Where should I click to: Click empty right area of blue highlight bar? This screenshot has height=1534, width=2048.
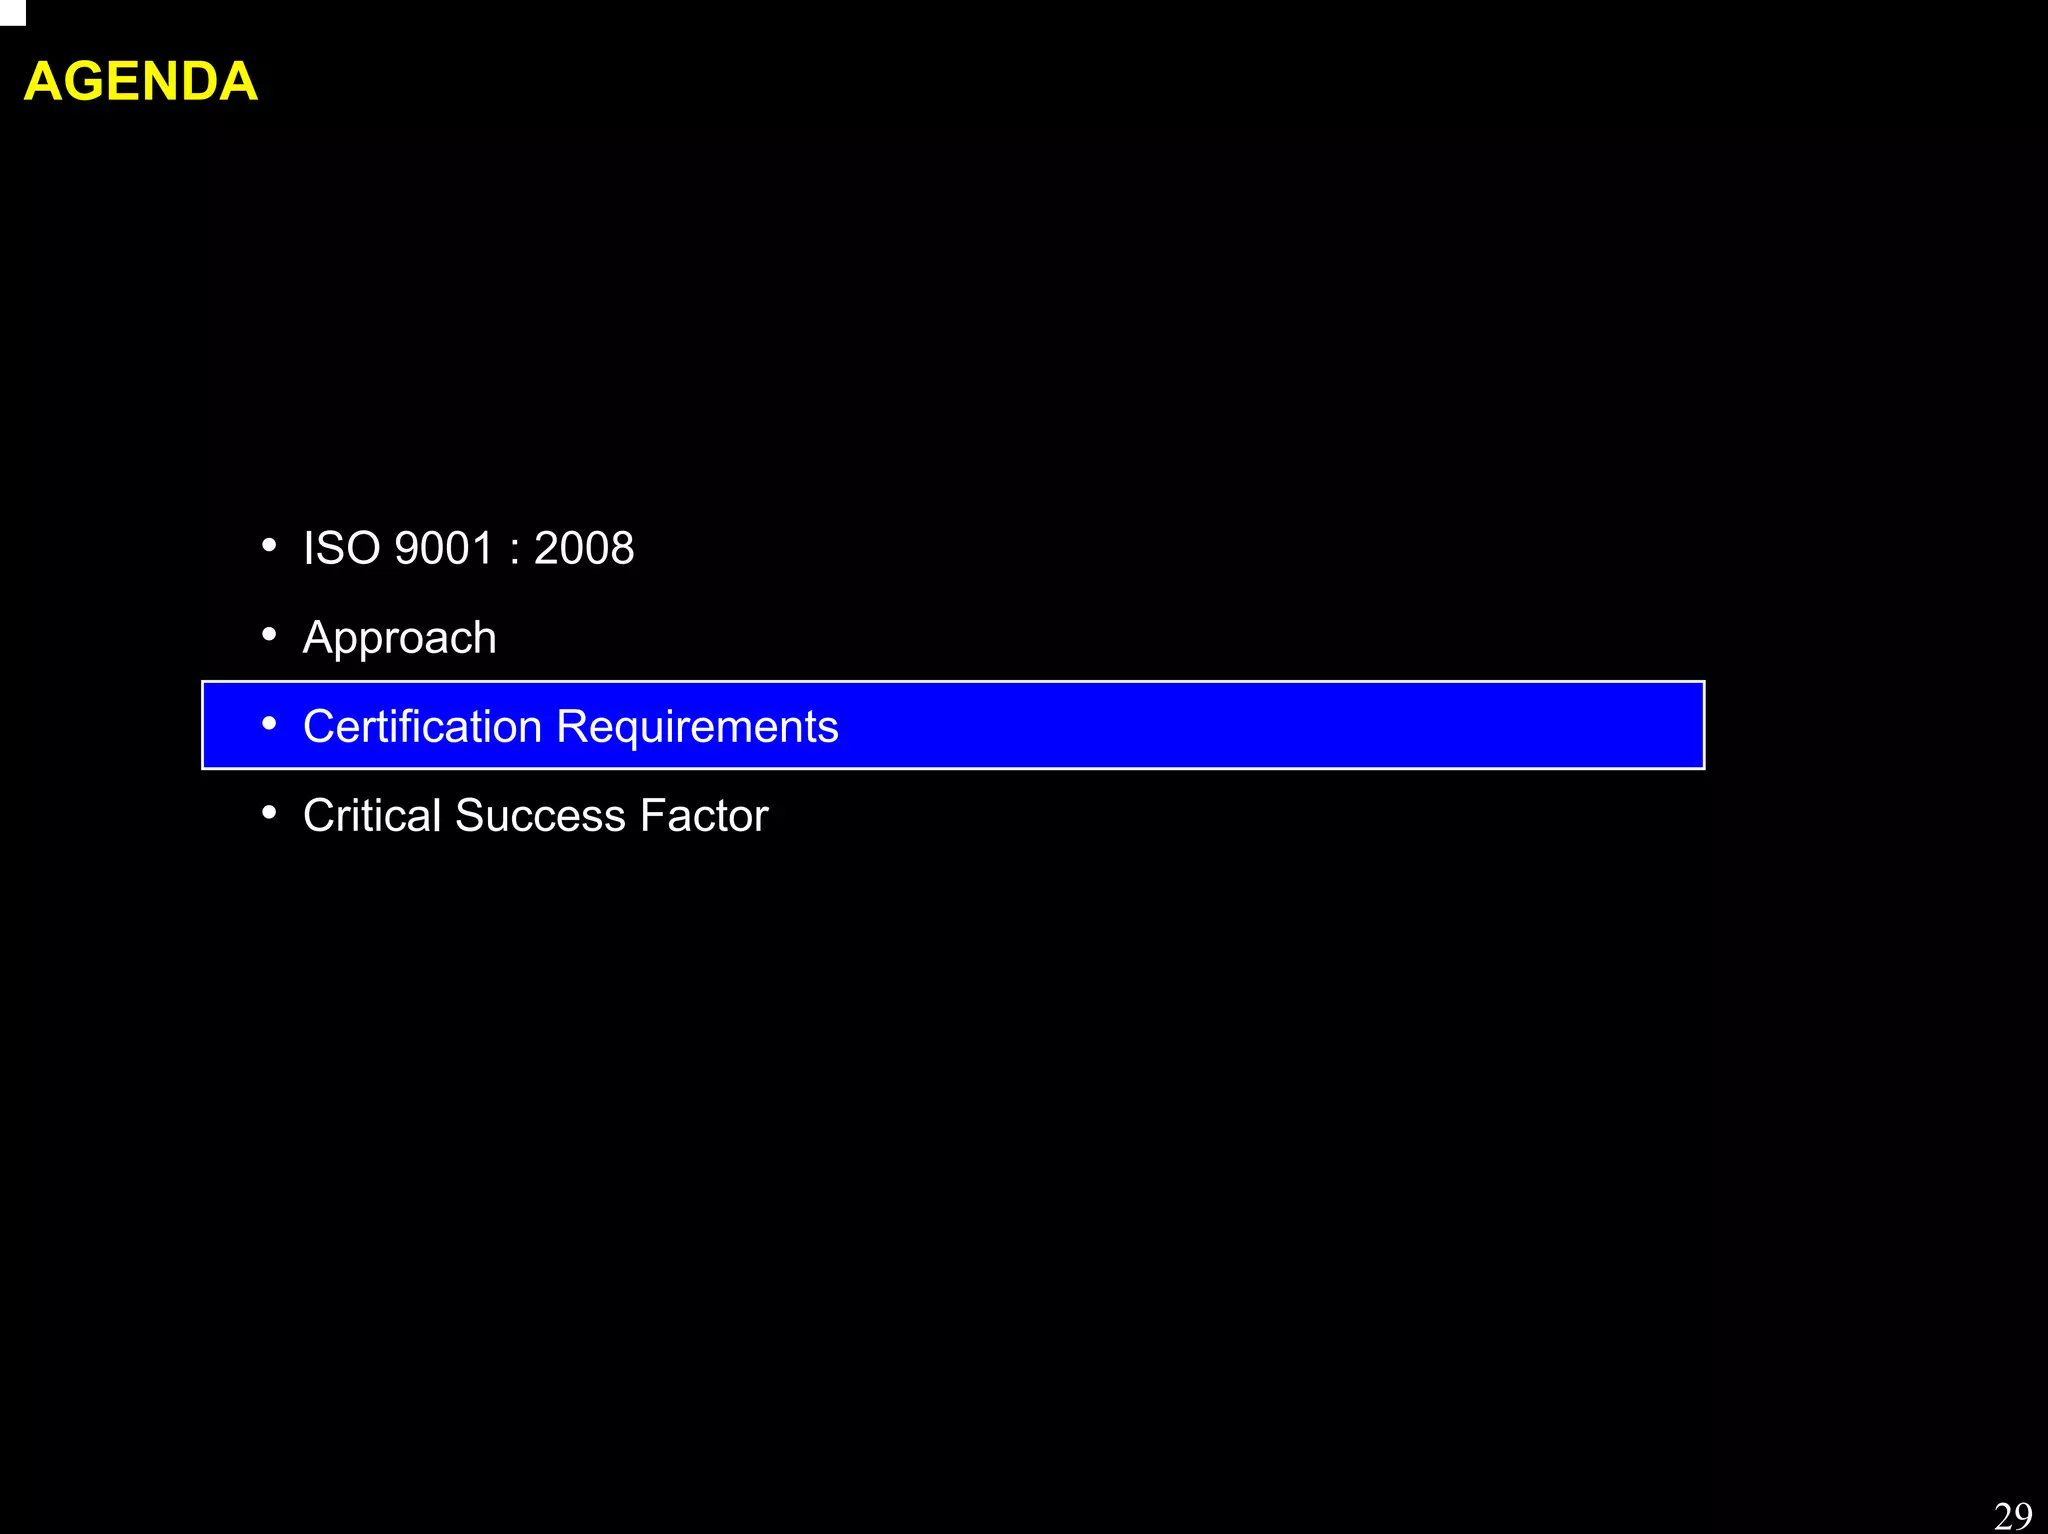tap(1350, 725)
